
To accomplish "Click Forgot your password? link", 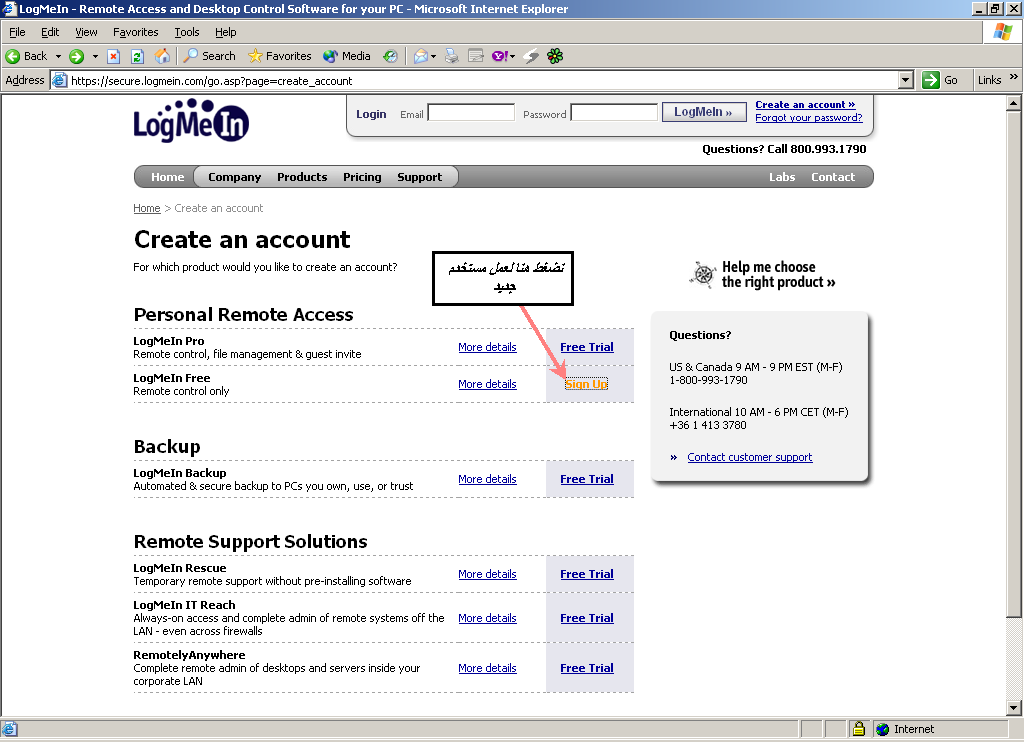I will point(808,118).
